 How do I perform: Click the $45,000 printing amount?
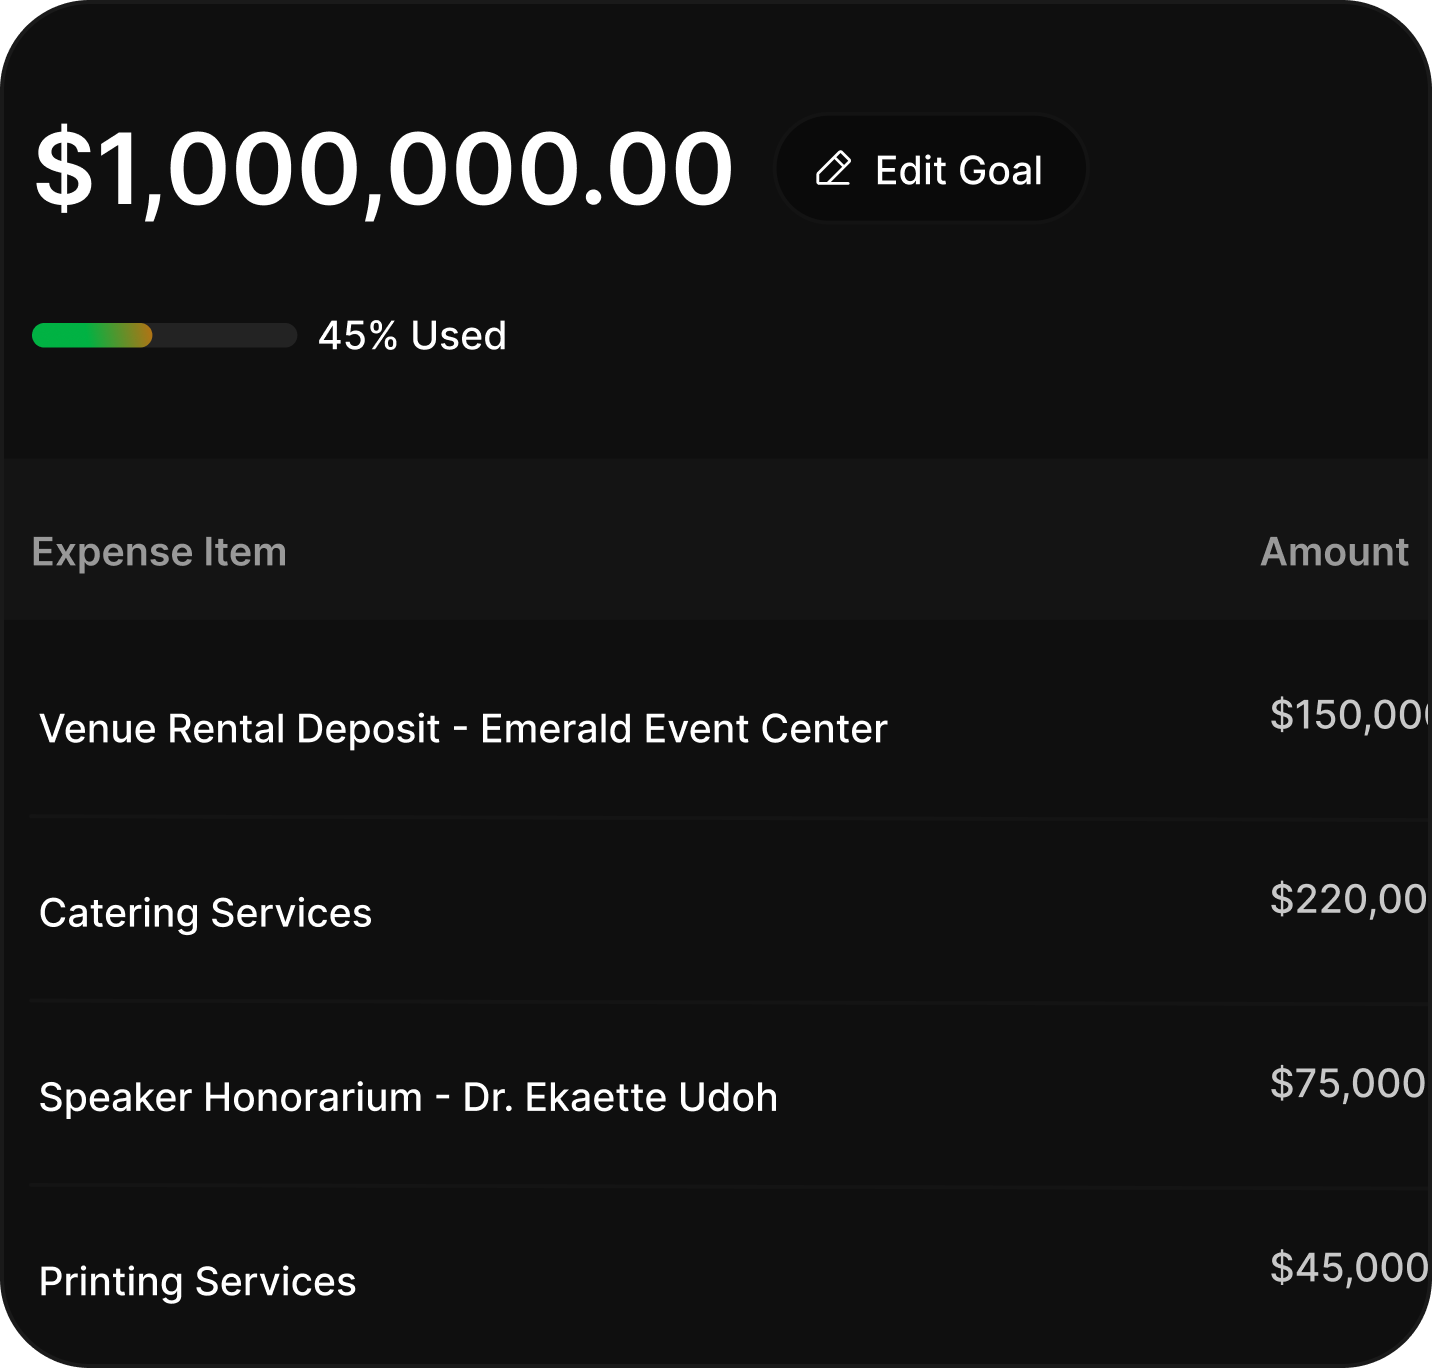click(1350, 1267)
